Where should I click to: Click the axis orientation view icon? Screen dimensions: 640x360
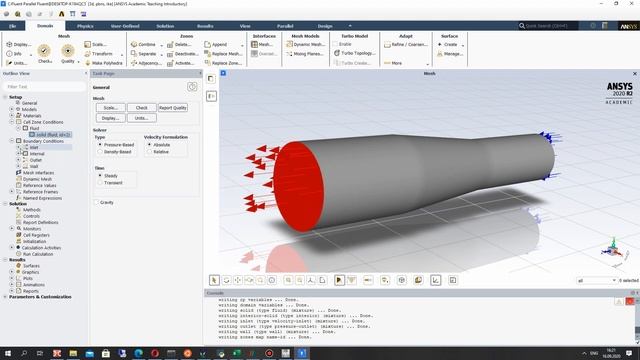311,280
